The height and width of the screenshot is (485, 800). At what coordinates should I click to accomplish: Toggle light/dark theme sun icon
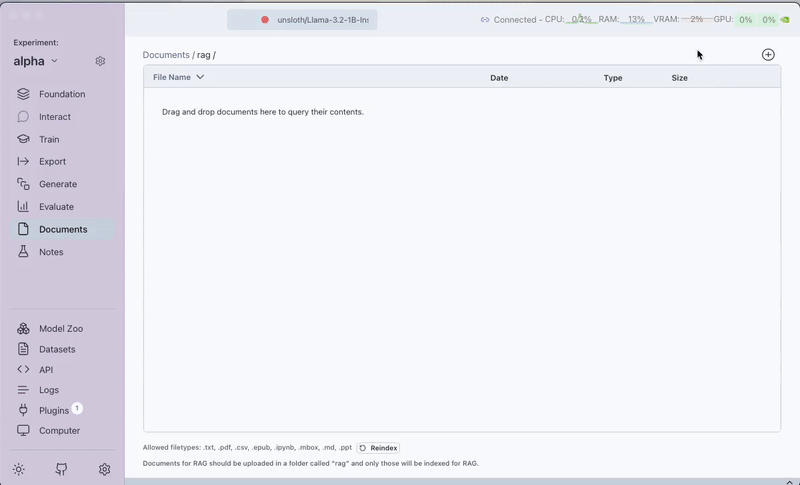[x=19, y=469]
